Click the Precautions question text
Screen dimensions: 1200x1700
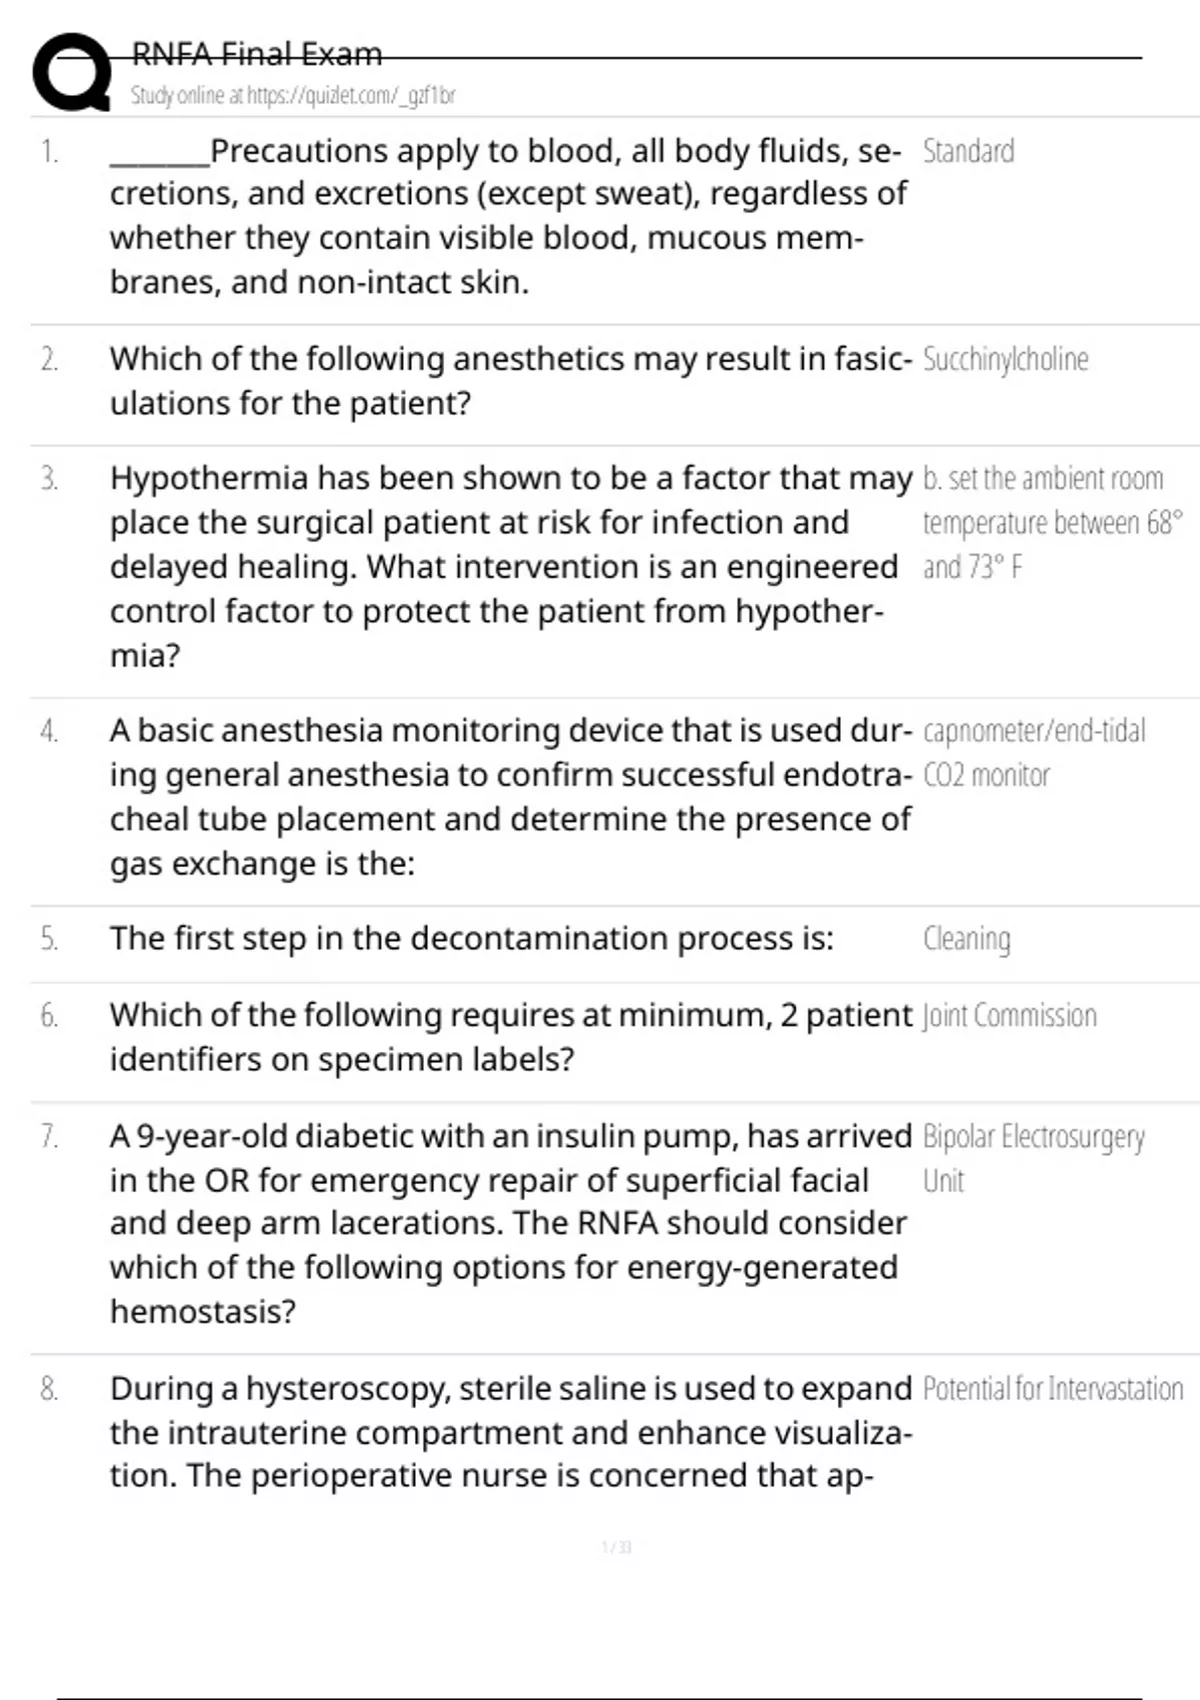(x=509, y=216)
